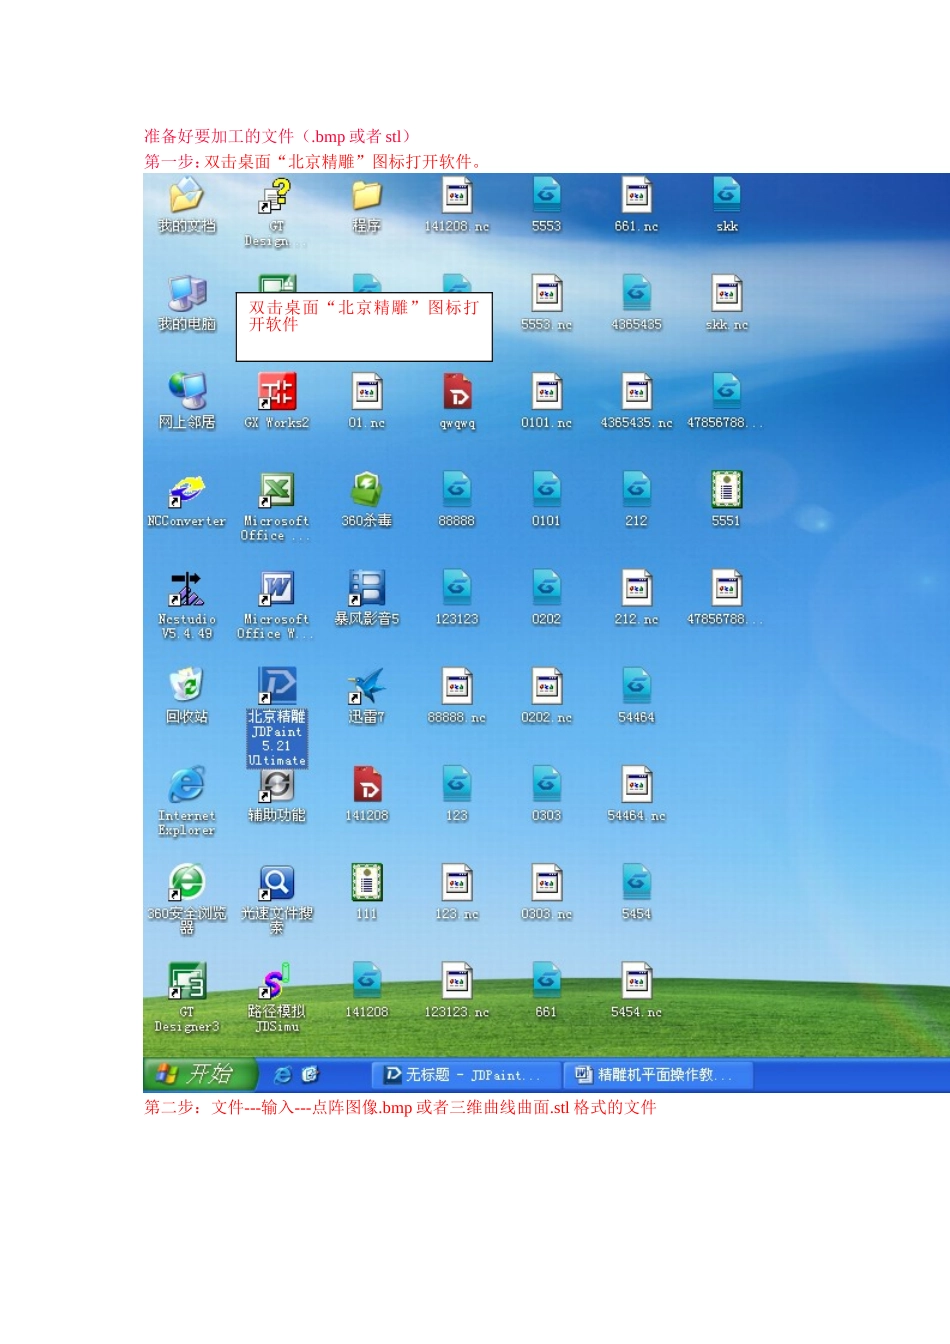This screenshot has height=1344, width=950.
Task: Select the 我的文档 desktop icon
Action: point(187,205)
